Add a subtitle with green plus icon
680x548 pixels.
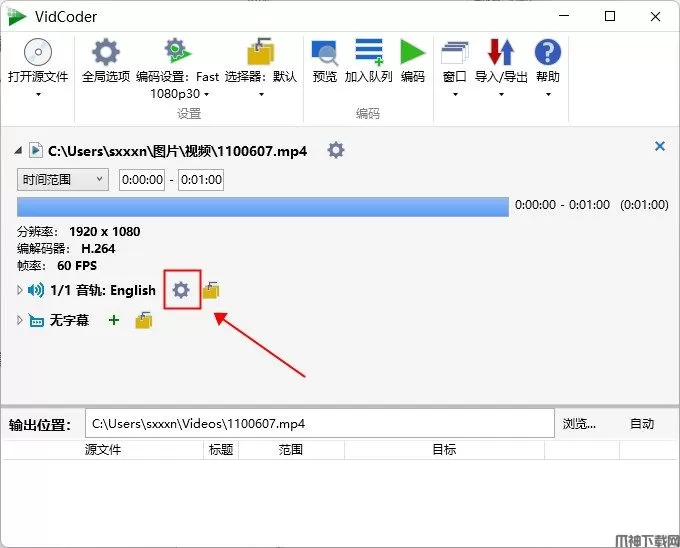pyautogui.click(x=114, y=320)
